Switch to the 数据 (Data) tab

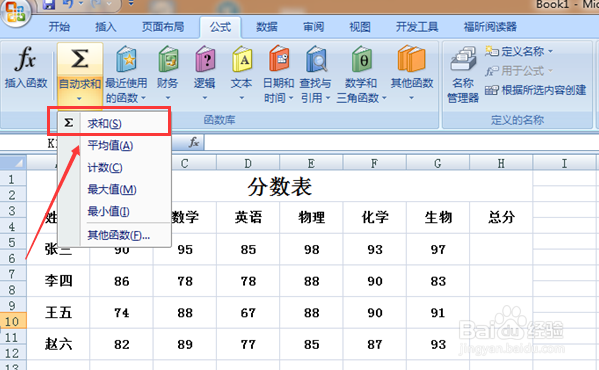(267, 27)
